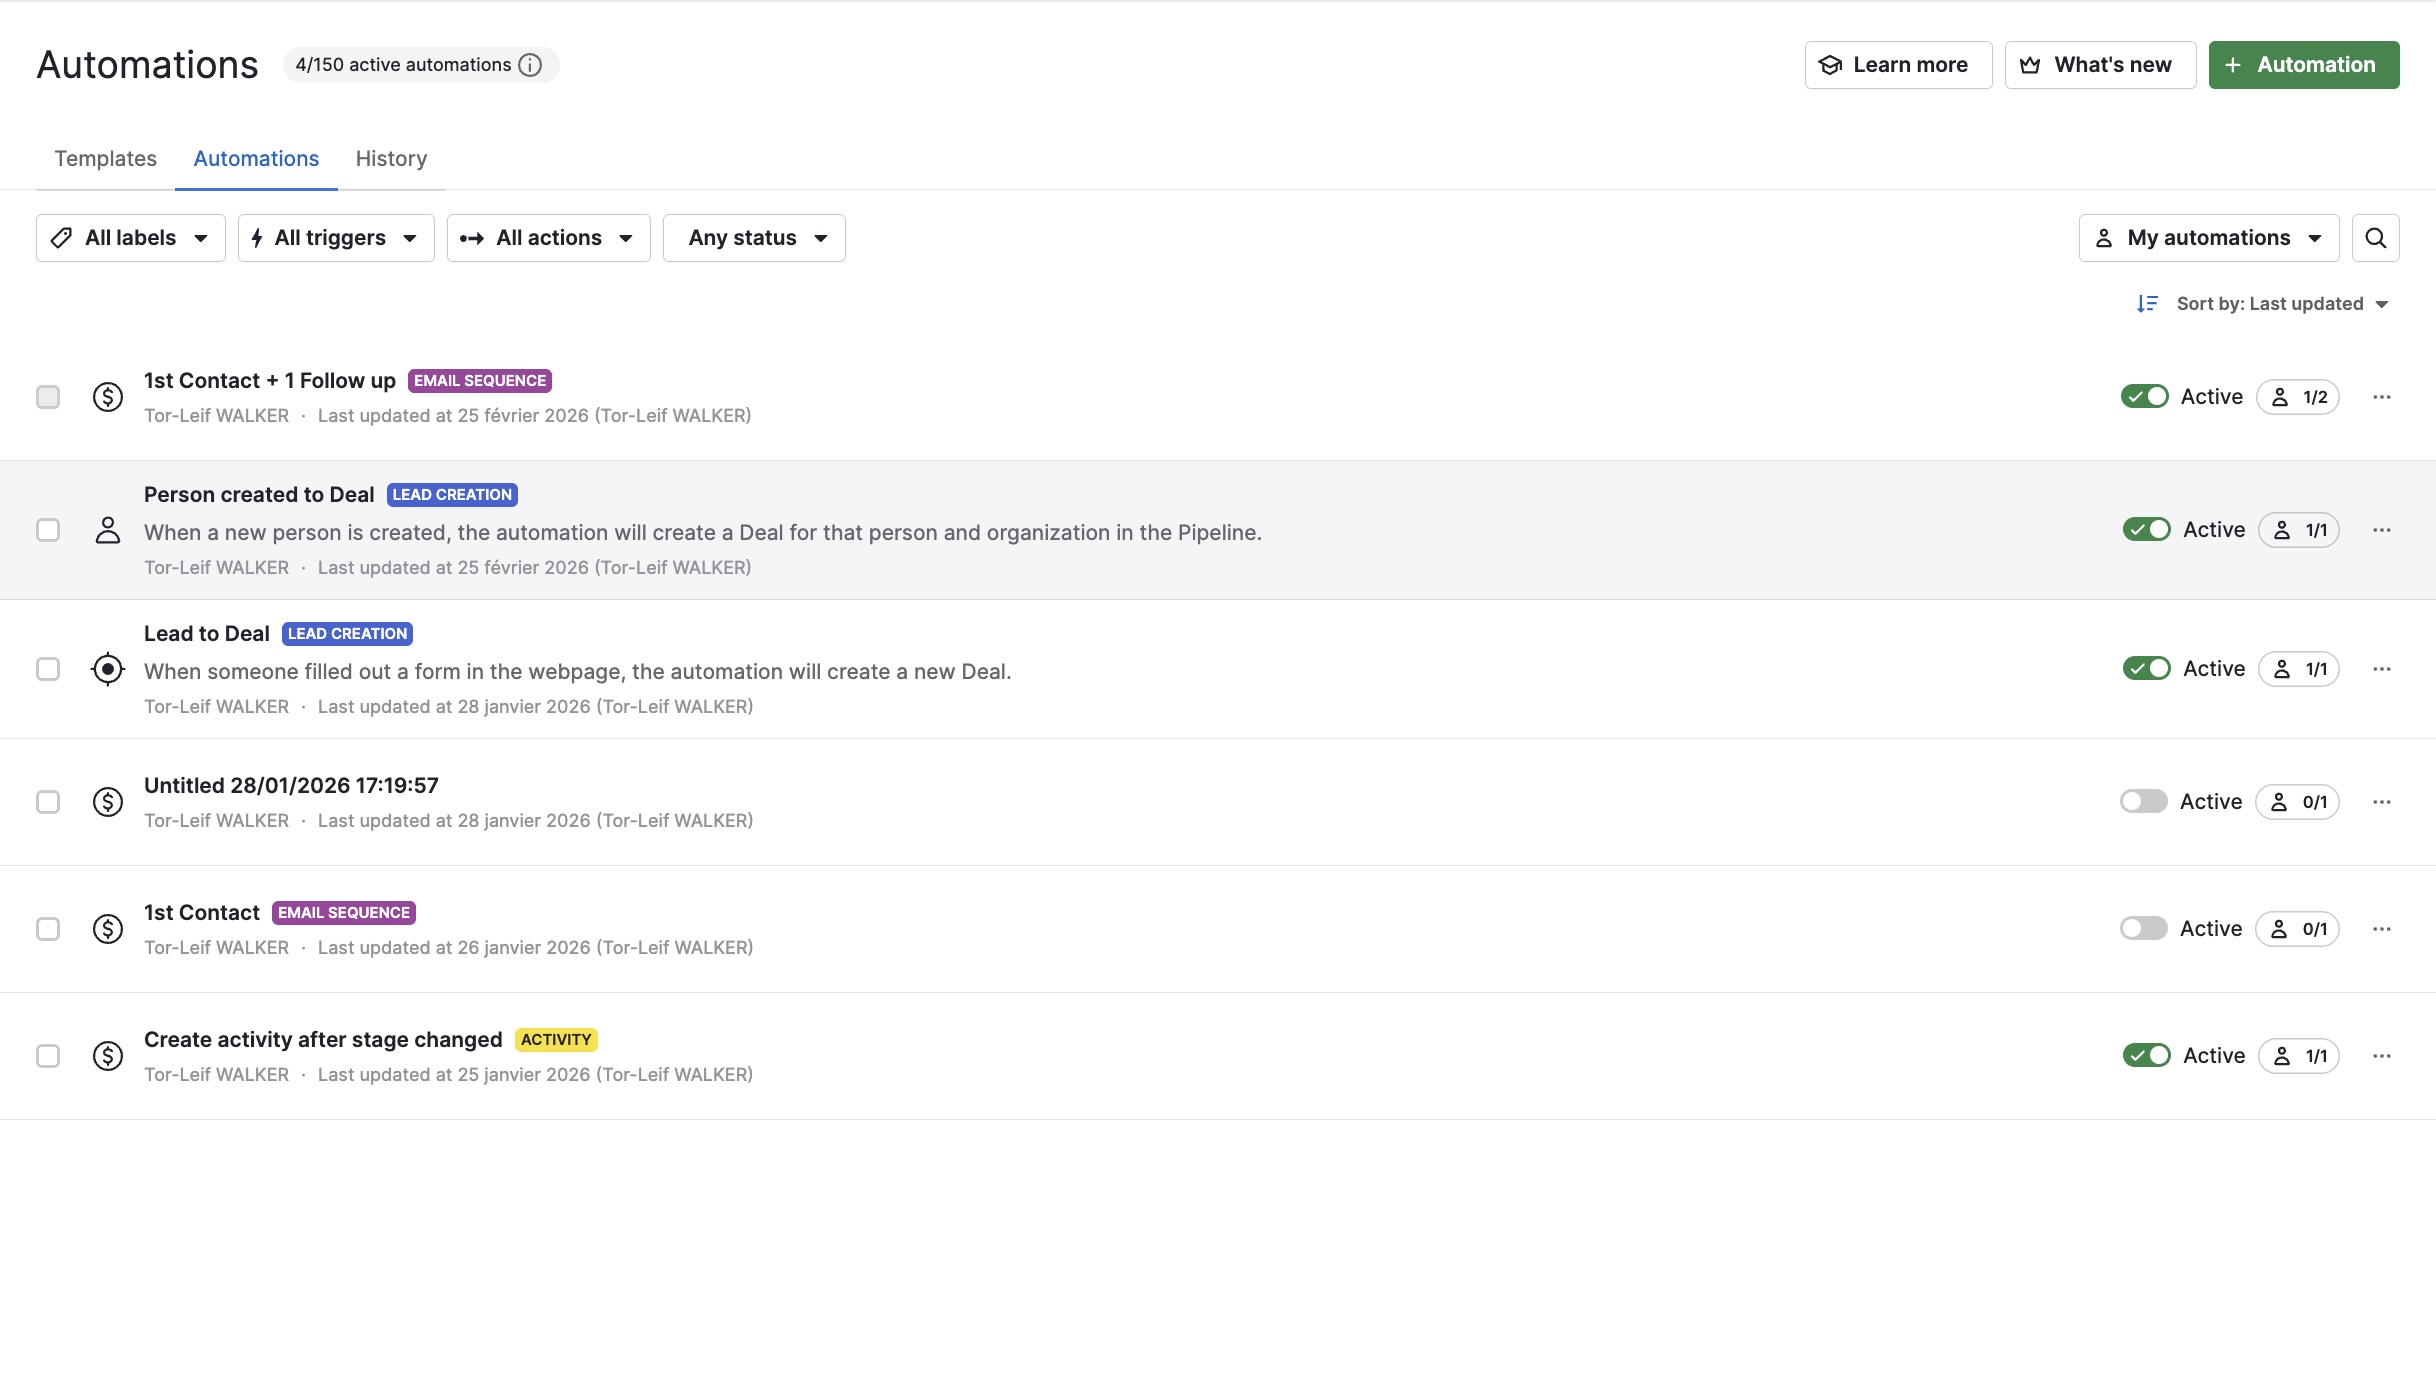Image resolution: width=2436 pixels, height=1386 pixels.
Task: Open the All actions filter dropdown
Action: pos(548,238)
